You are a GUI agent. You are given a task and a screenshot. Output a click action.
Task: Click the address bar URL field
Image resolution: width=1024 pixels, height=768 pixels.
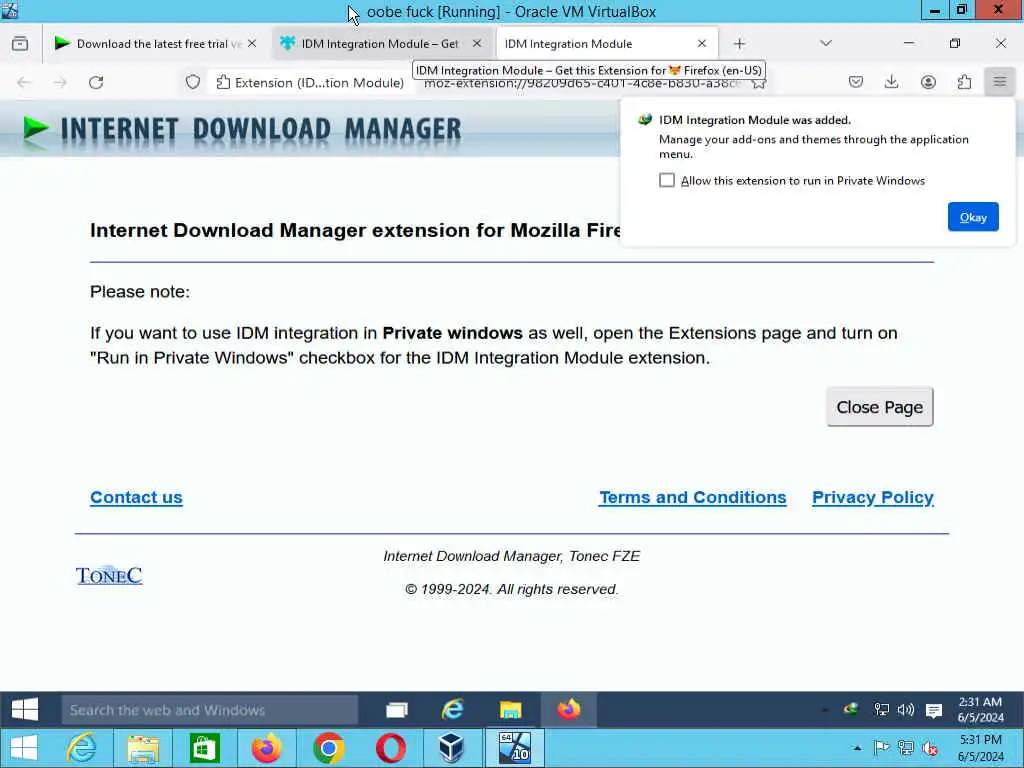pos(581,84)
